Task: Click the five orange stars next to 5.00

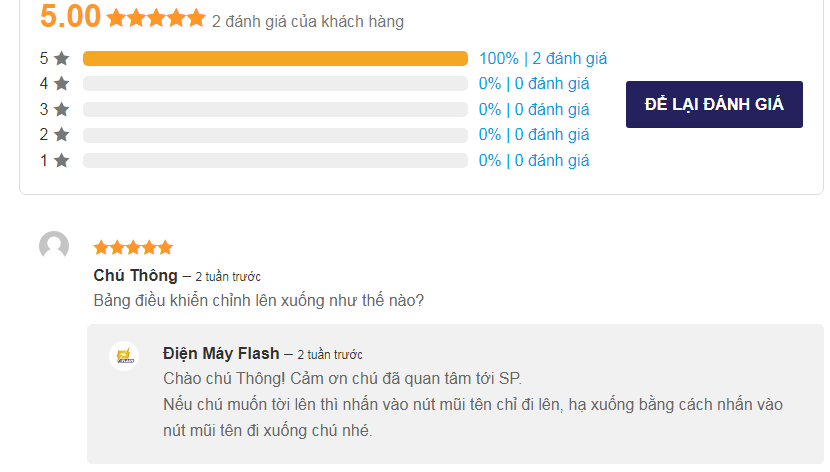Action: tap(156, 18)
